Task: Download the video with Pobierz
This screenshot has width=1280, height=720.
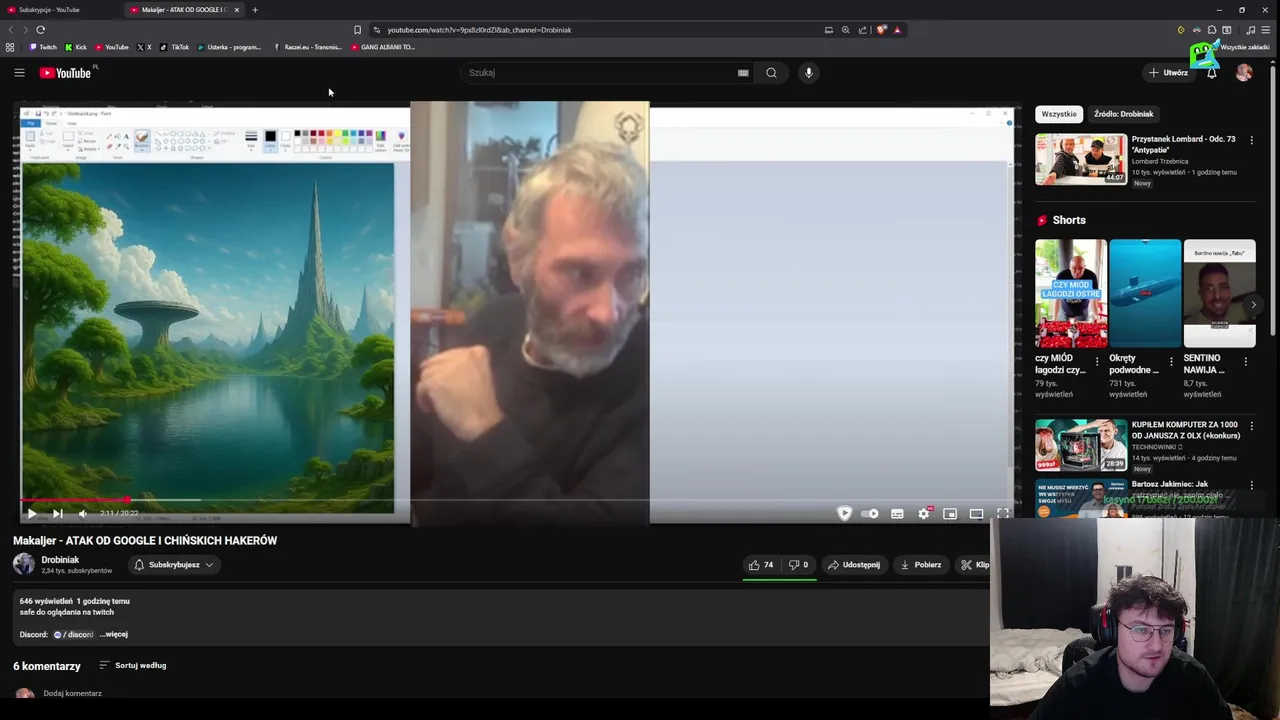Action: pyautogui.click(x=920, y=565)
